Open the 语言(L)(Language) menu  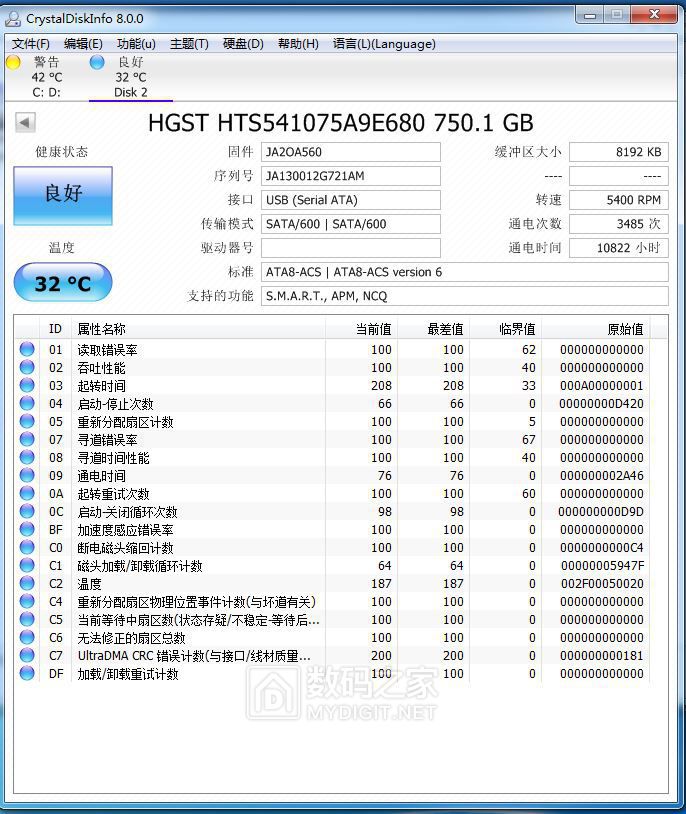[x=384, y=44]
